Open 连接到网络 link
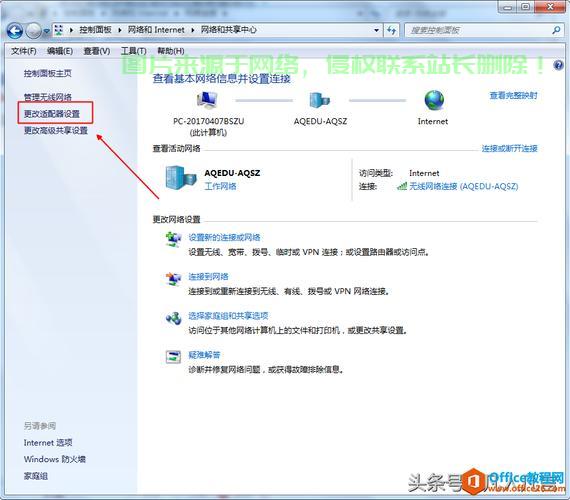The image size is (570, 500). 208,276
